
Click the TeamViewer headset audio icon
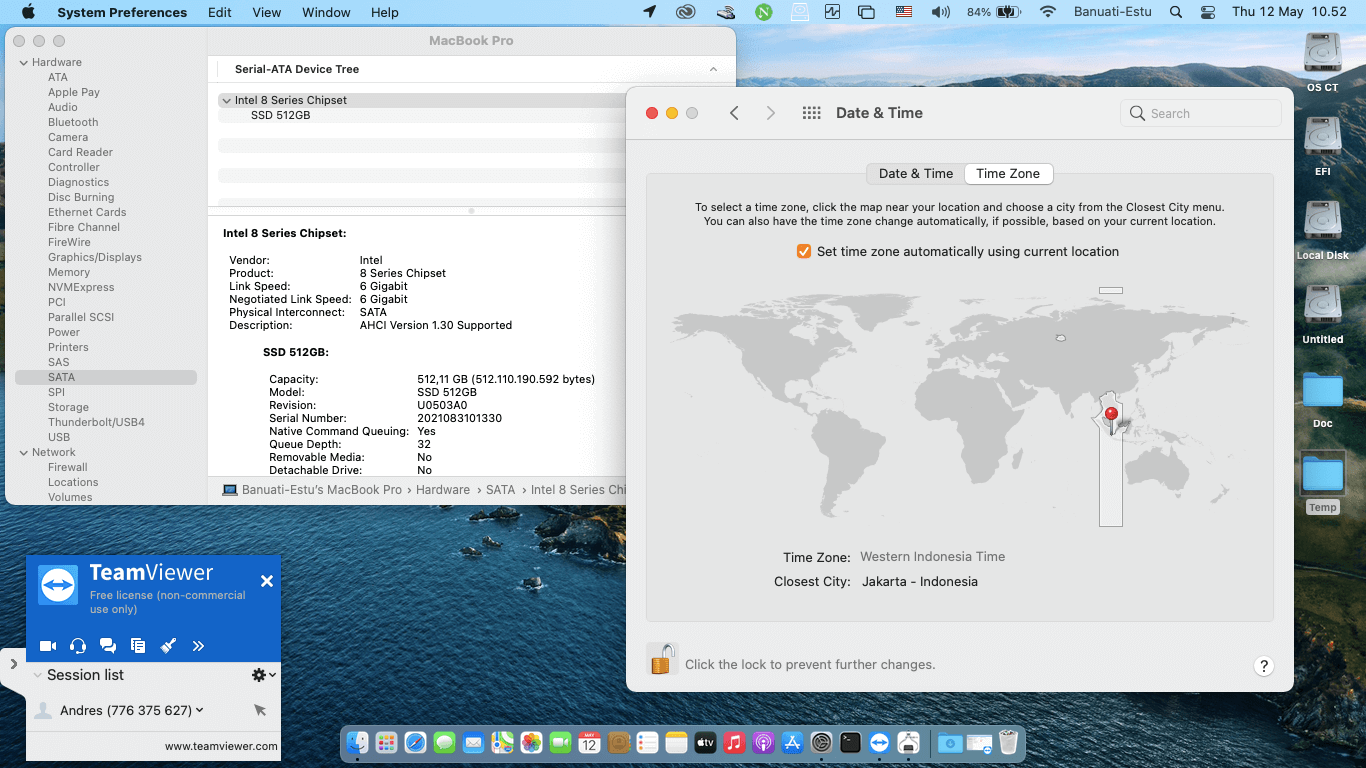click(78, 646)
